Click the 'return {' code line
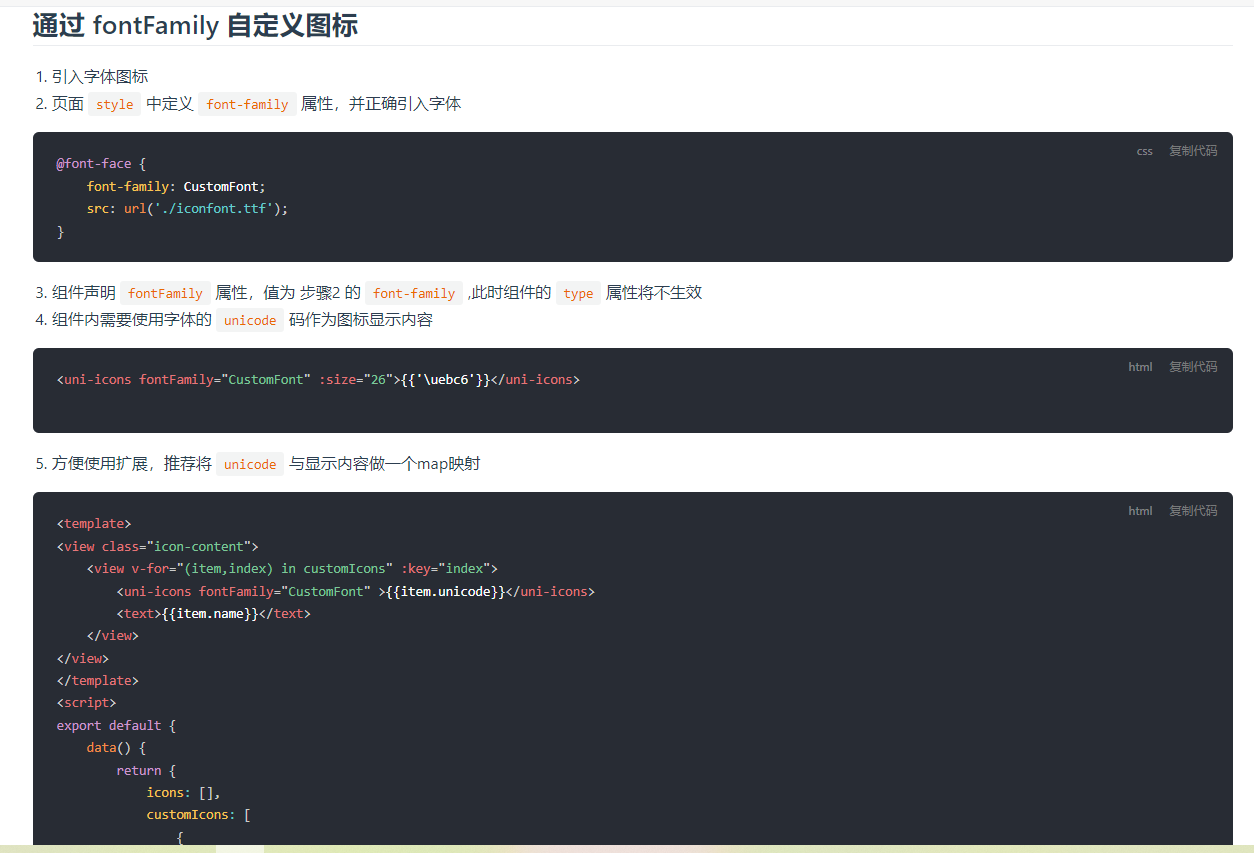 [146, 771]
